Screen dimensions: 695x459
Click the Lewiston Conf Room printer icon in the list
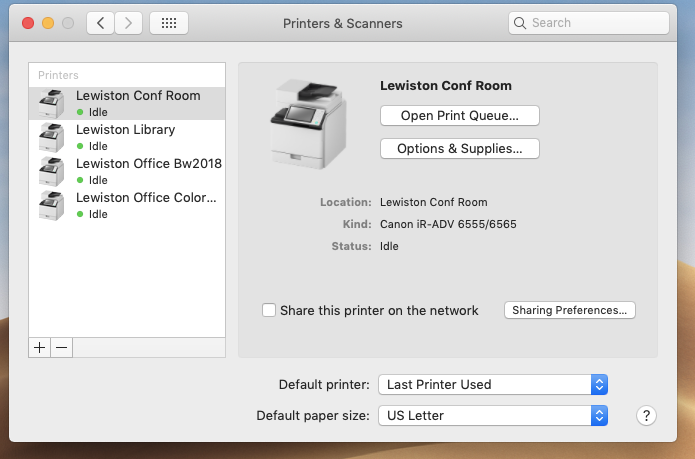coord(51,104)
